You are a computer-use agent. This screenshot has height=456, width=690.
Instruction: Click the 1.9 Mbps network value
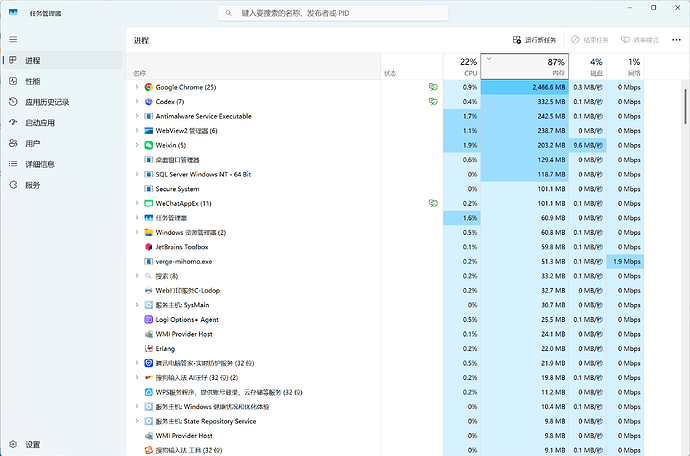[627, 261]
